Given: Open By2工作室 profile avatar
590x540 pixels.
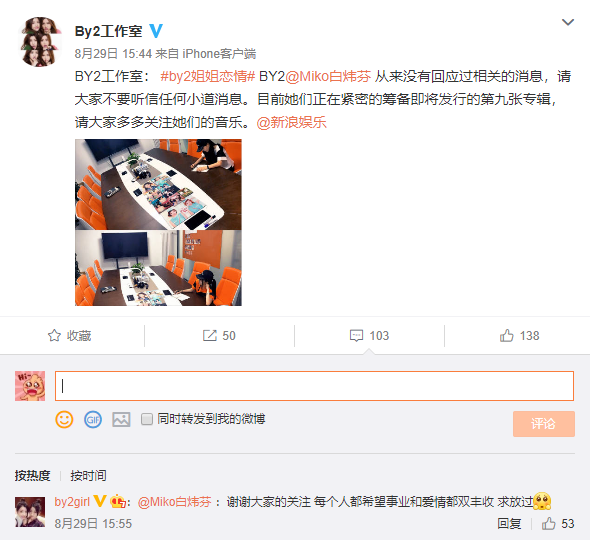Looking at the screenshot, I should (40, 41).
